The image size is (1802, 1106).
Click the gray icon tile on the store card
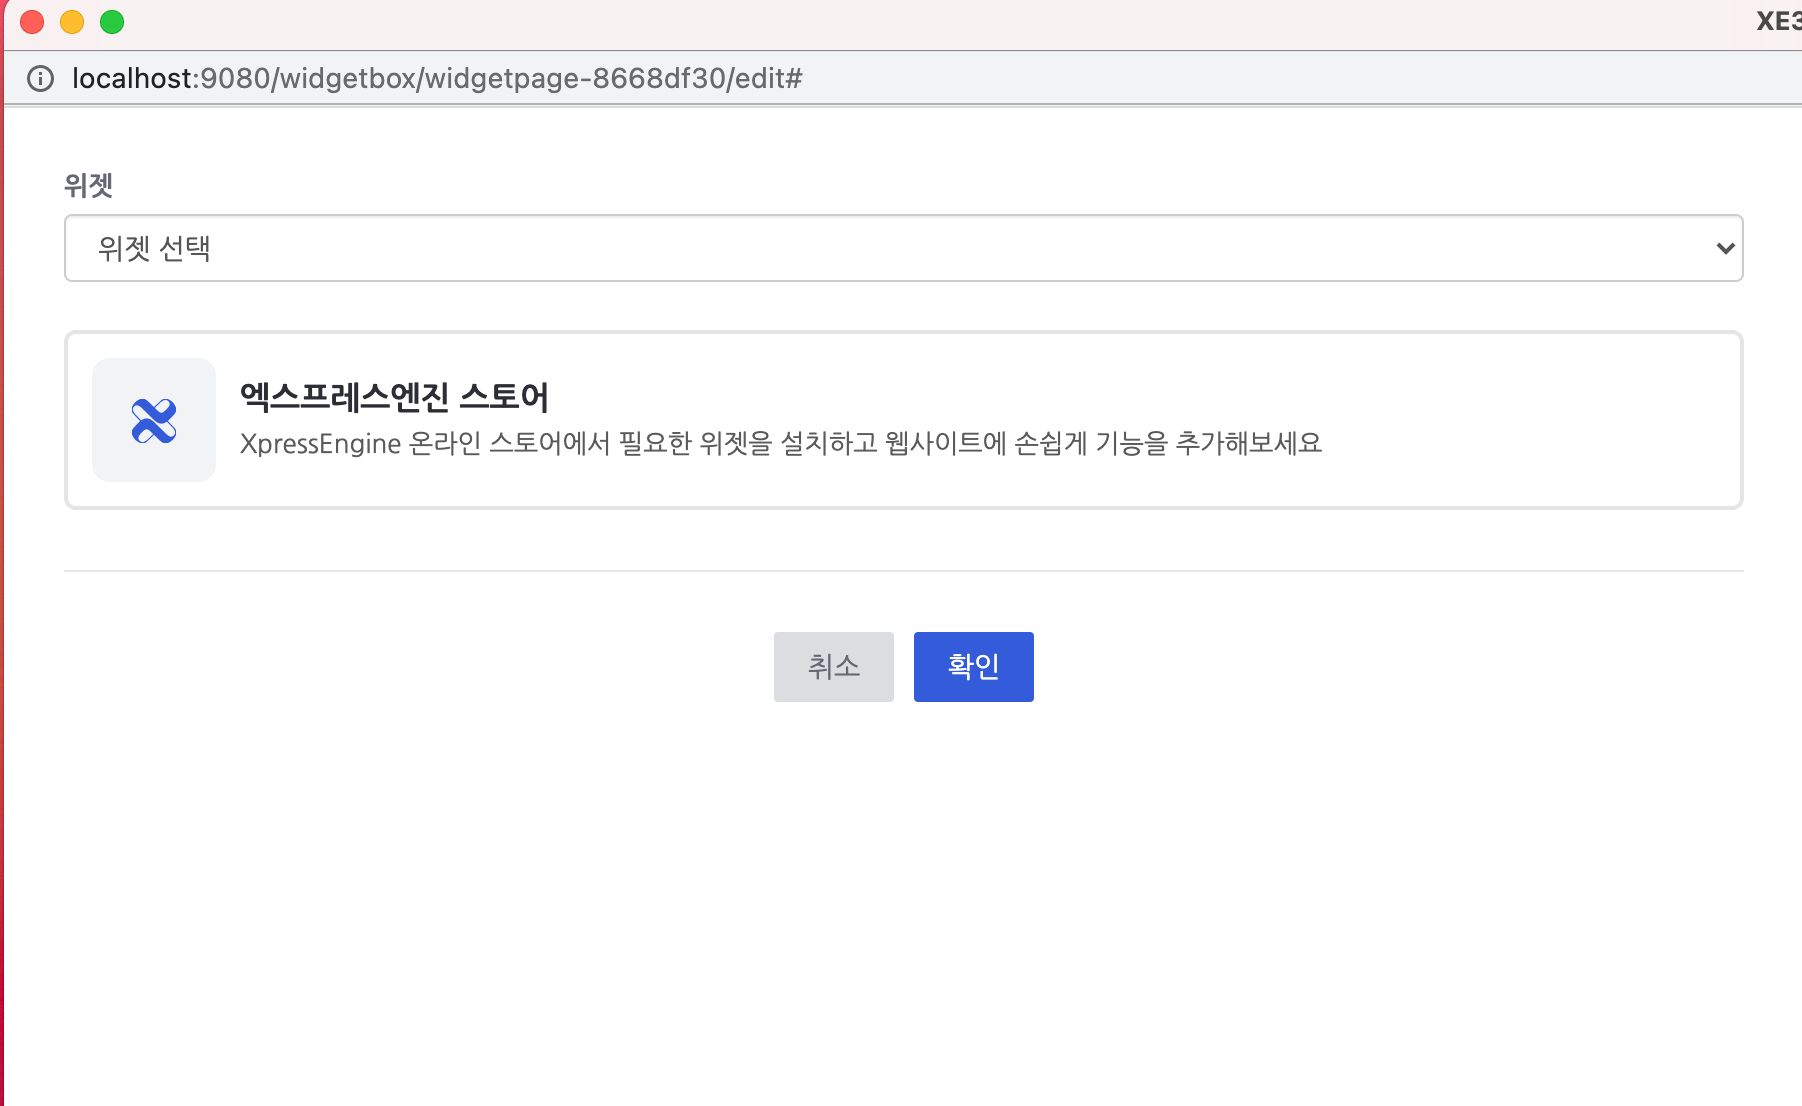click(x=153, y=420)
